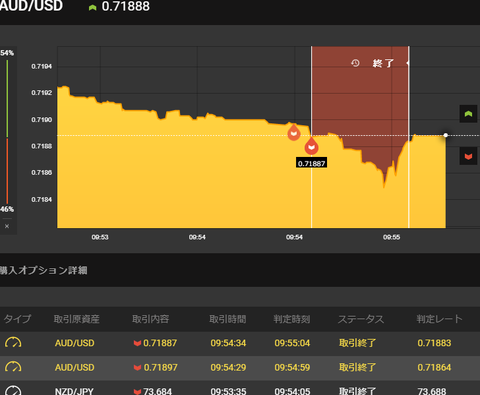Click AUD/USD in the 09:54:29 row

click(x=75, y=367)
